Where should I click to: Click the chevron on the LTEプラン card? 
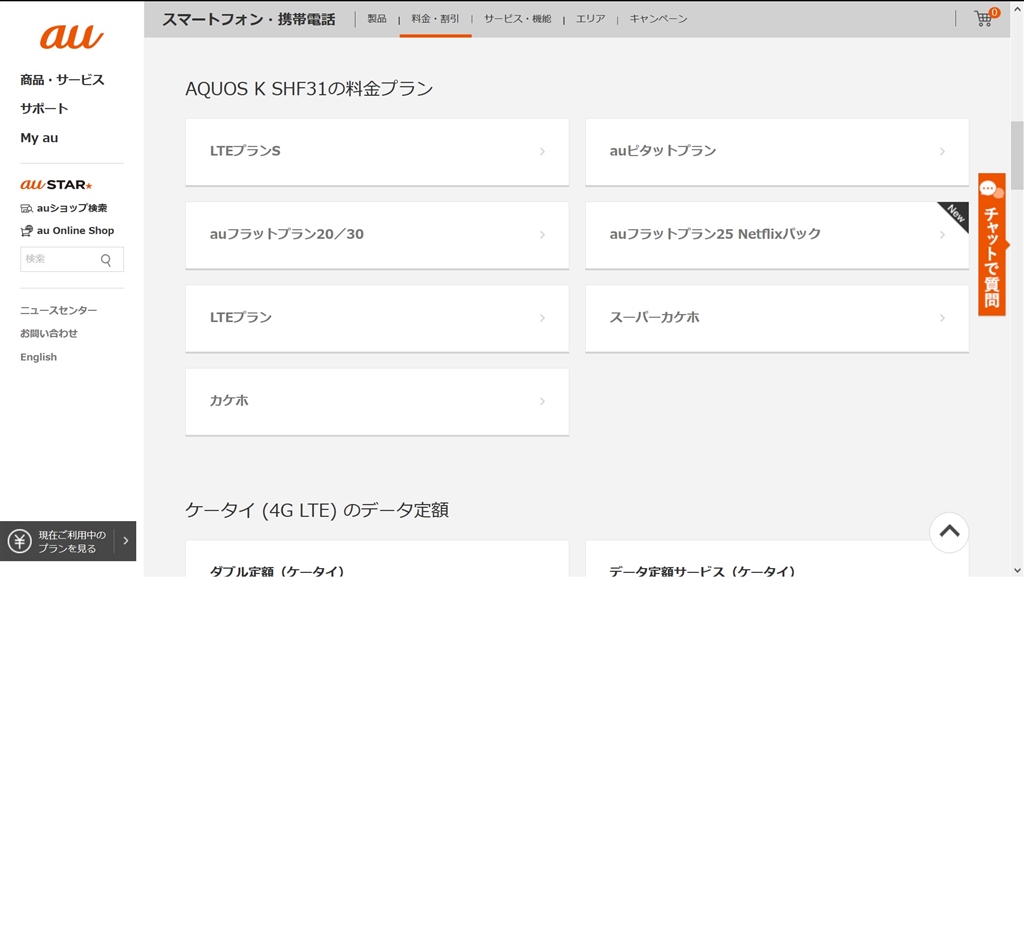[542, 318]
